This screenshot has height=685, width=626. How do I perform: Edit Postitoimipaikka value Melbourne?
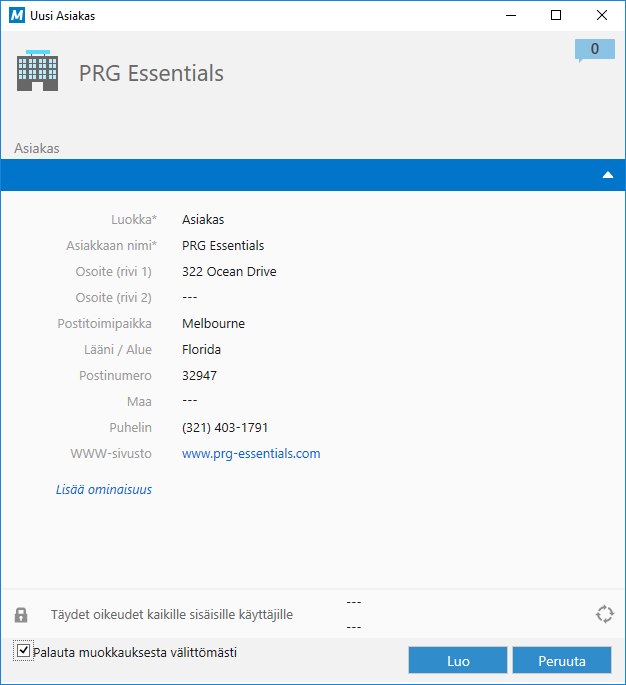point(214,323)
